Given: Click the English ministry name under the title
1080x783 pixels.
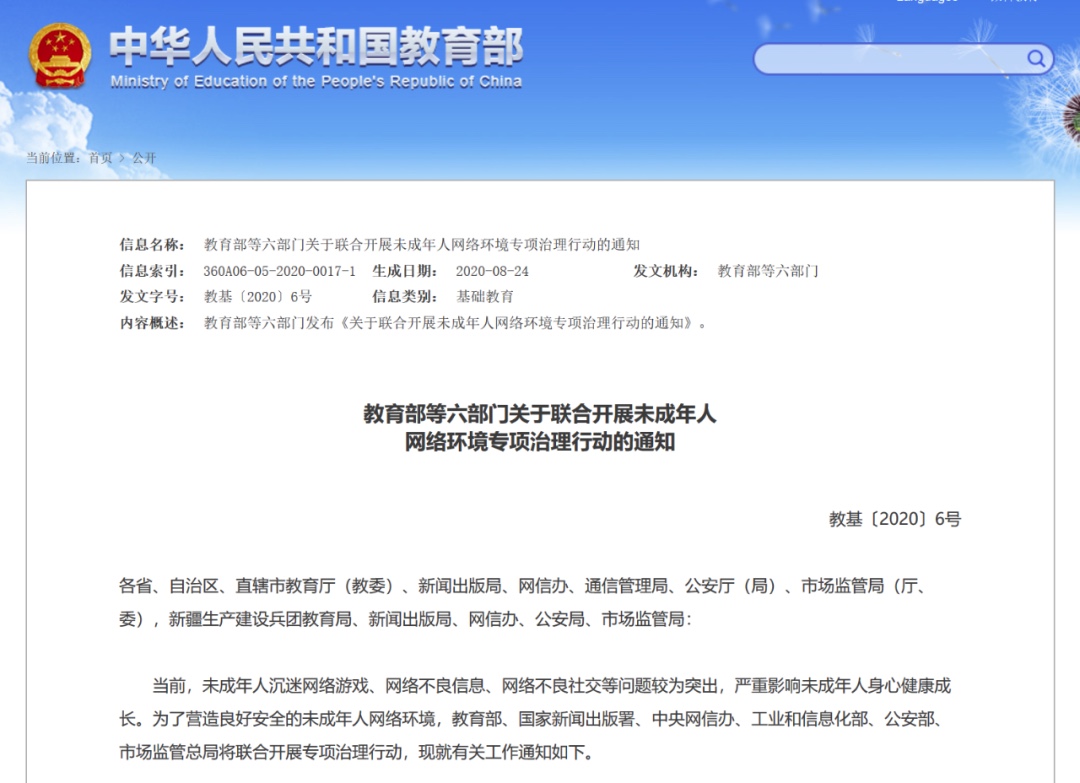Looking at the screenshot, I should [x=316, y=81].
